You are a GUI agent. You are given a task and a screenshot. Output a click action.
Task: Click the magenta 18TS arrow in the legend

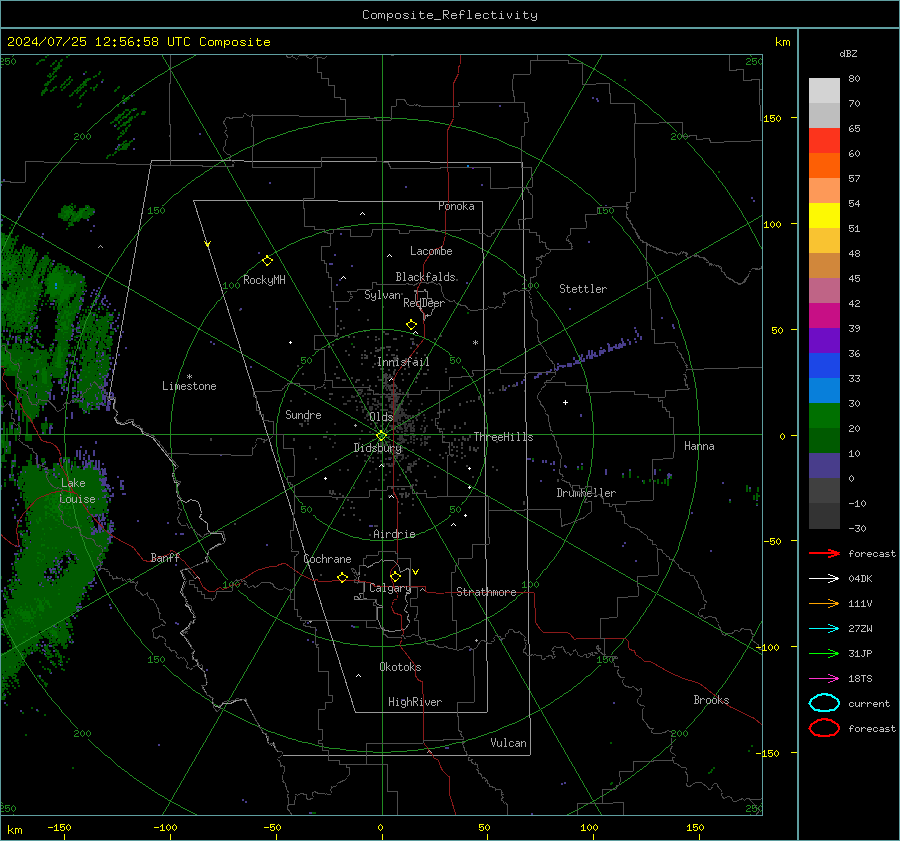tap(824, 679)
